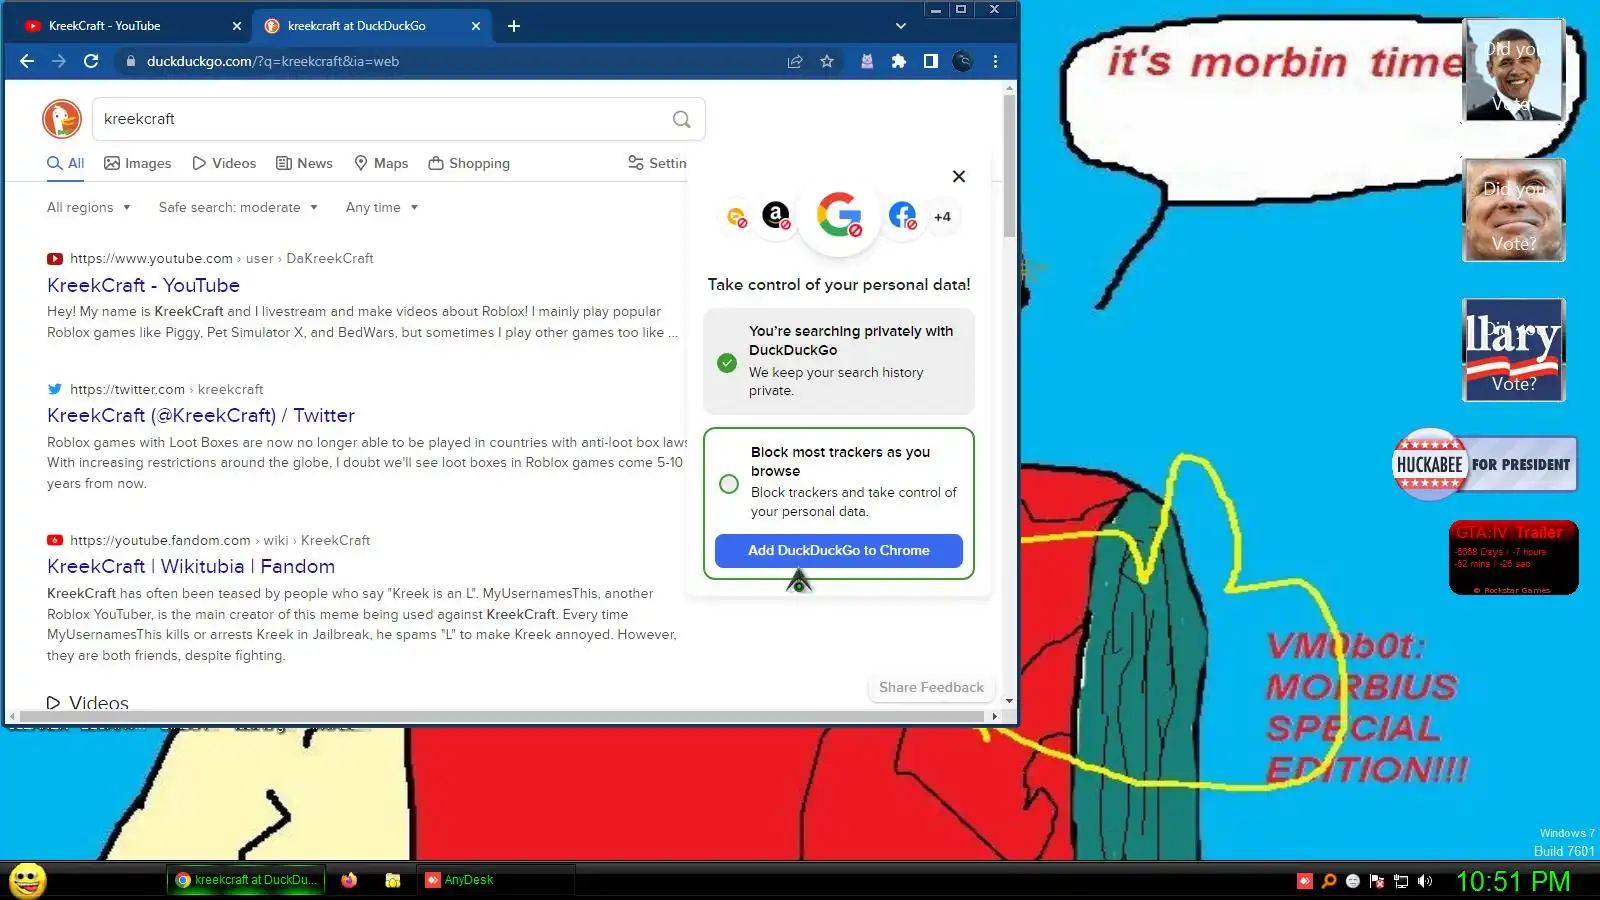This screenshot has height=900, width=1600.
Task: Click 'Add DuckDuckGo to Chrome' button
Action: click(x=839, y=550)
